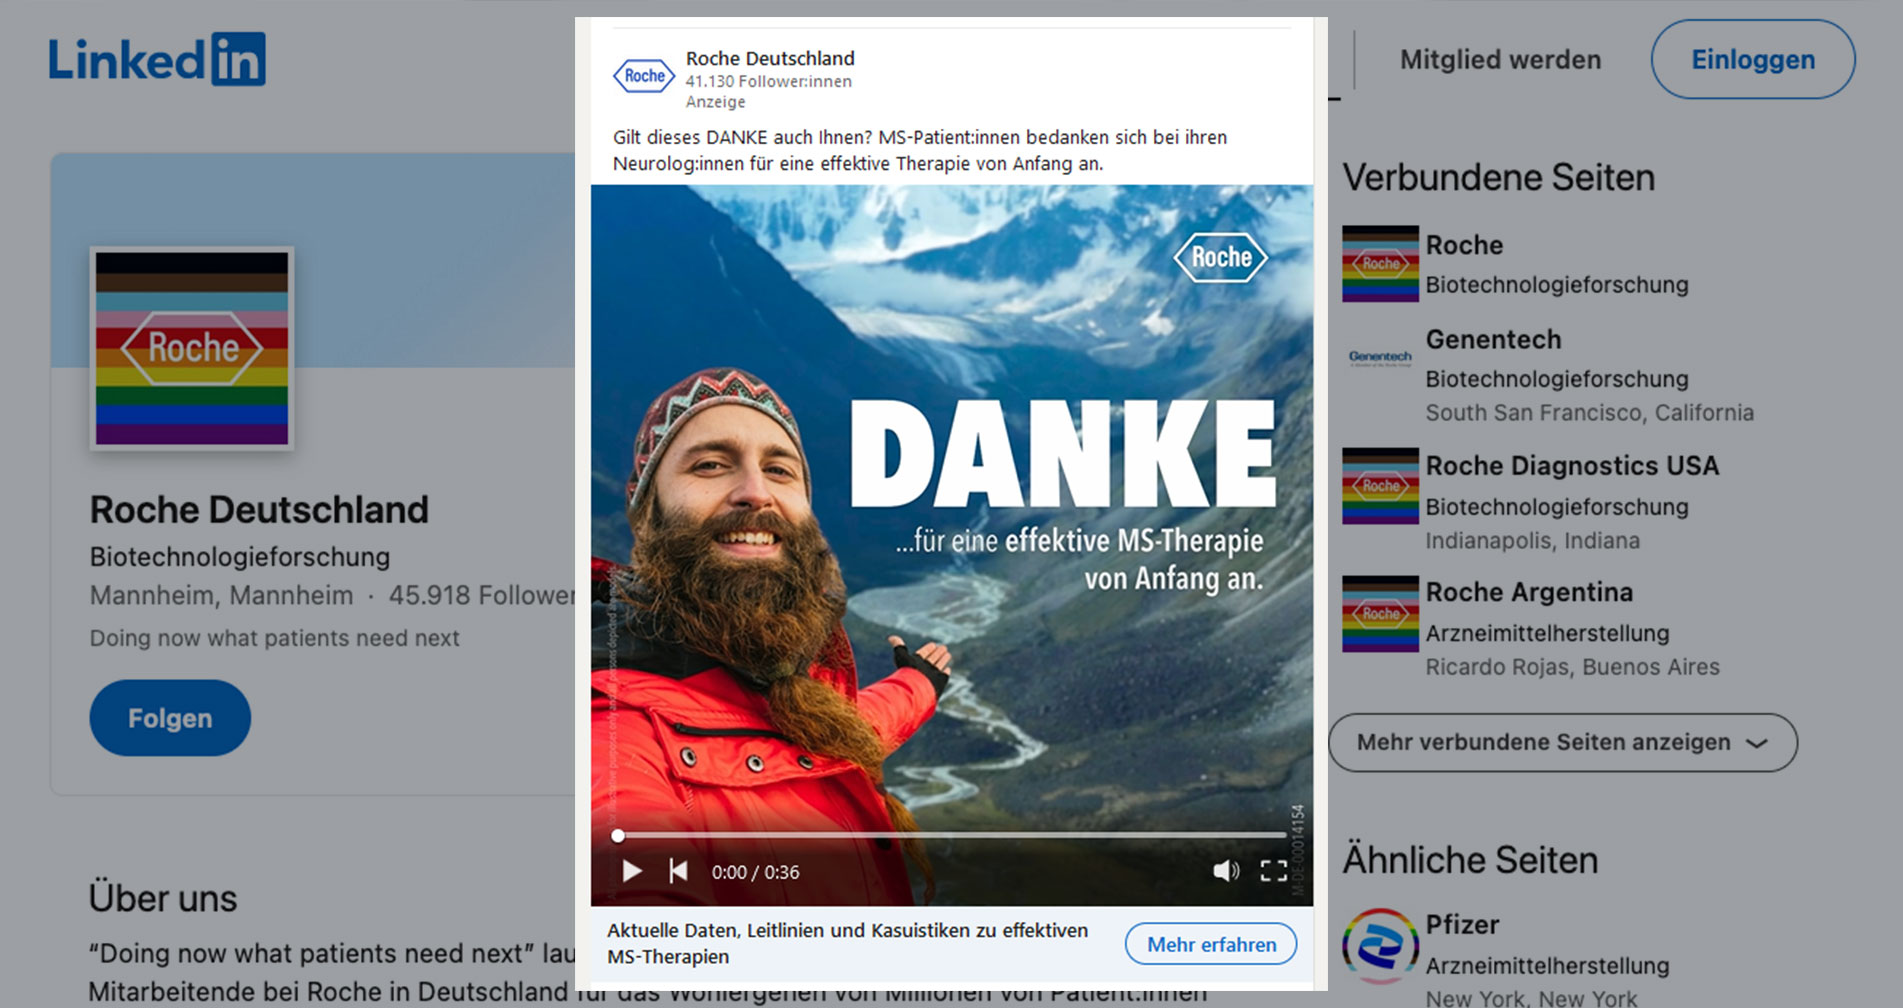Click the 41.130 Follower:innen text
This screenshot has width=1903, height=1008.
coord(768,81)
